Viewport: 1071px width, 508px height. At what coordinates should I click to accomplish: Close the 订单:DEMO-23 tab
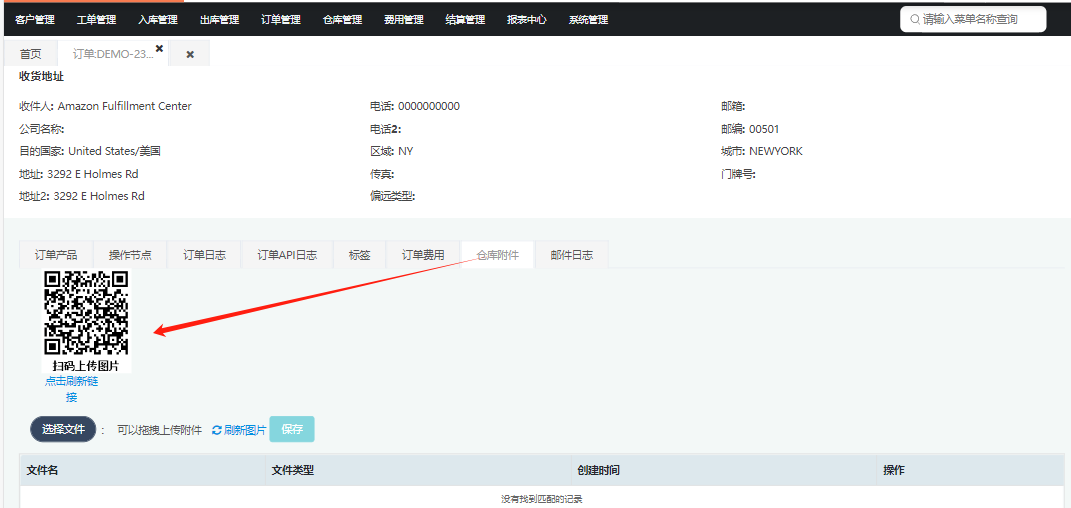pyautogui.click(x=160, y=48)
